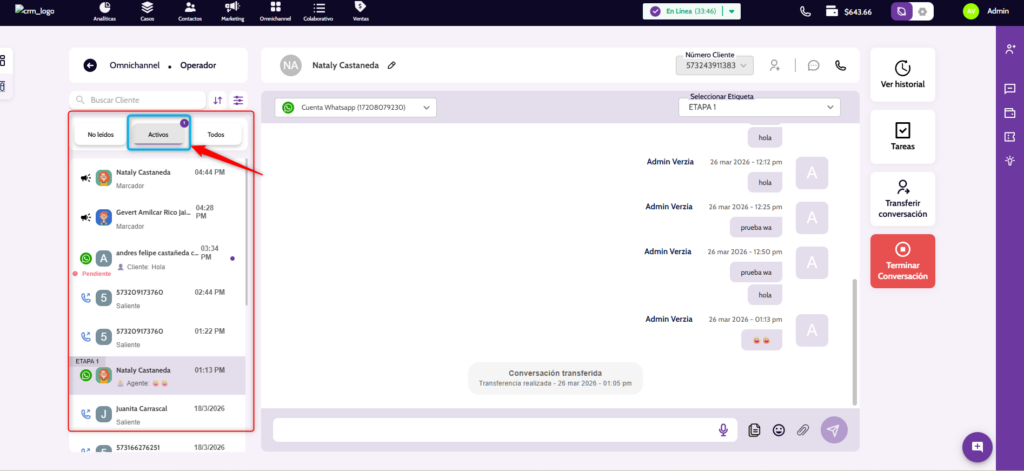Edit contact name with pencil icon

click(x=392, y=65)
